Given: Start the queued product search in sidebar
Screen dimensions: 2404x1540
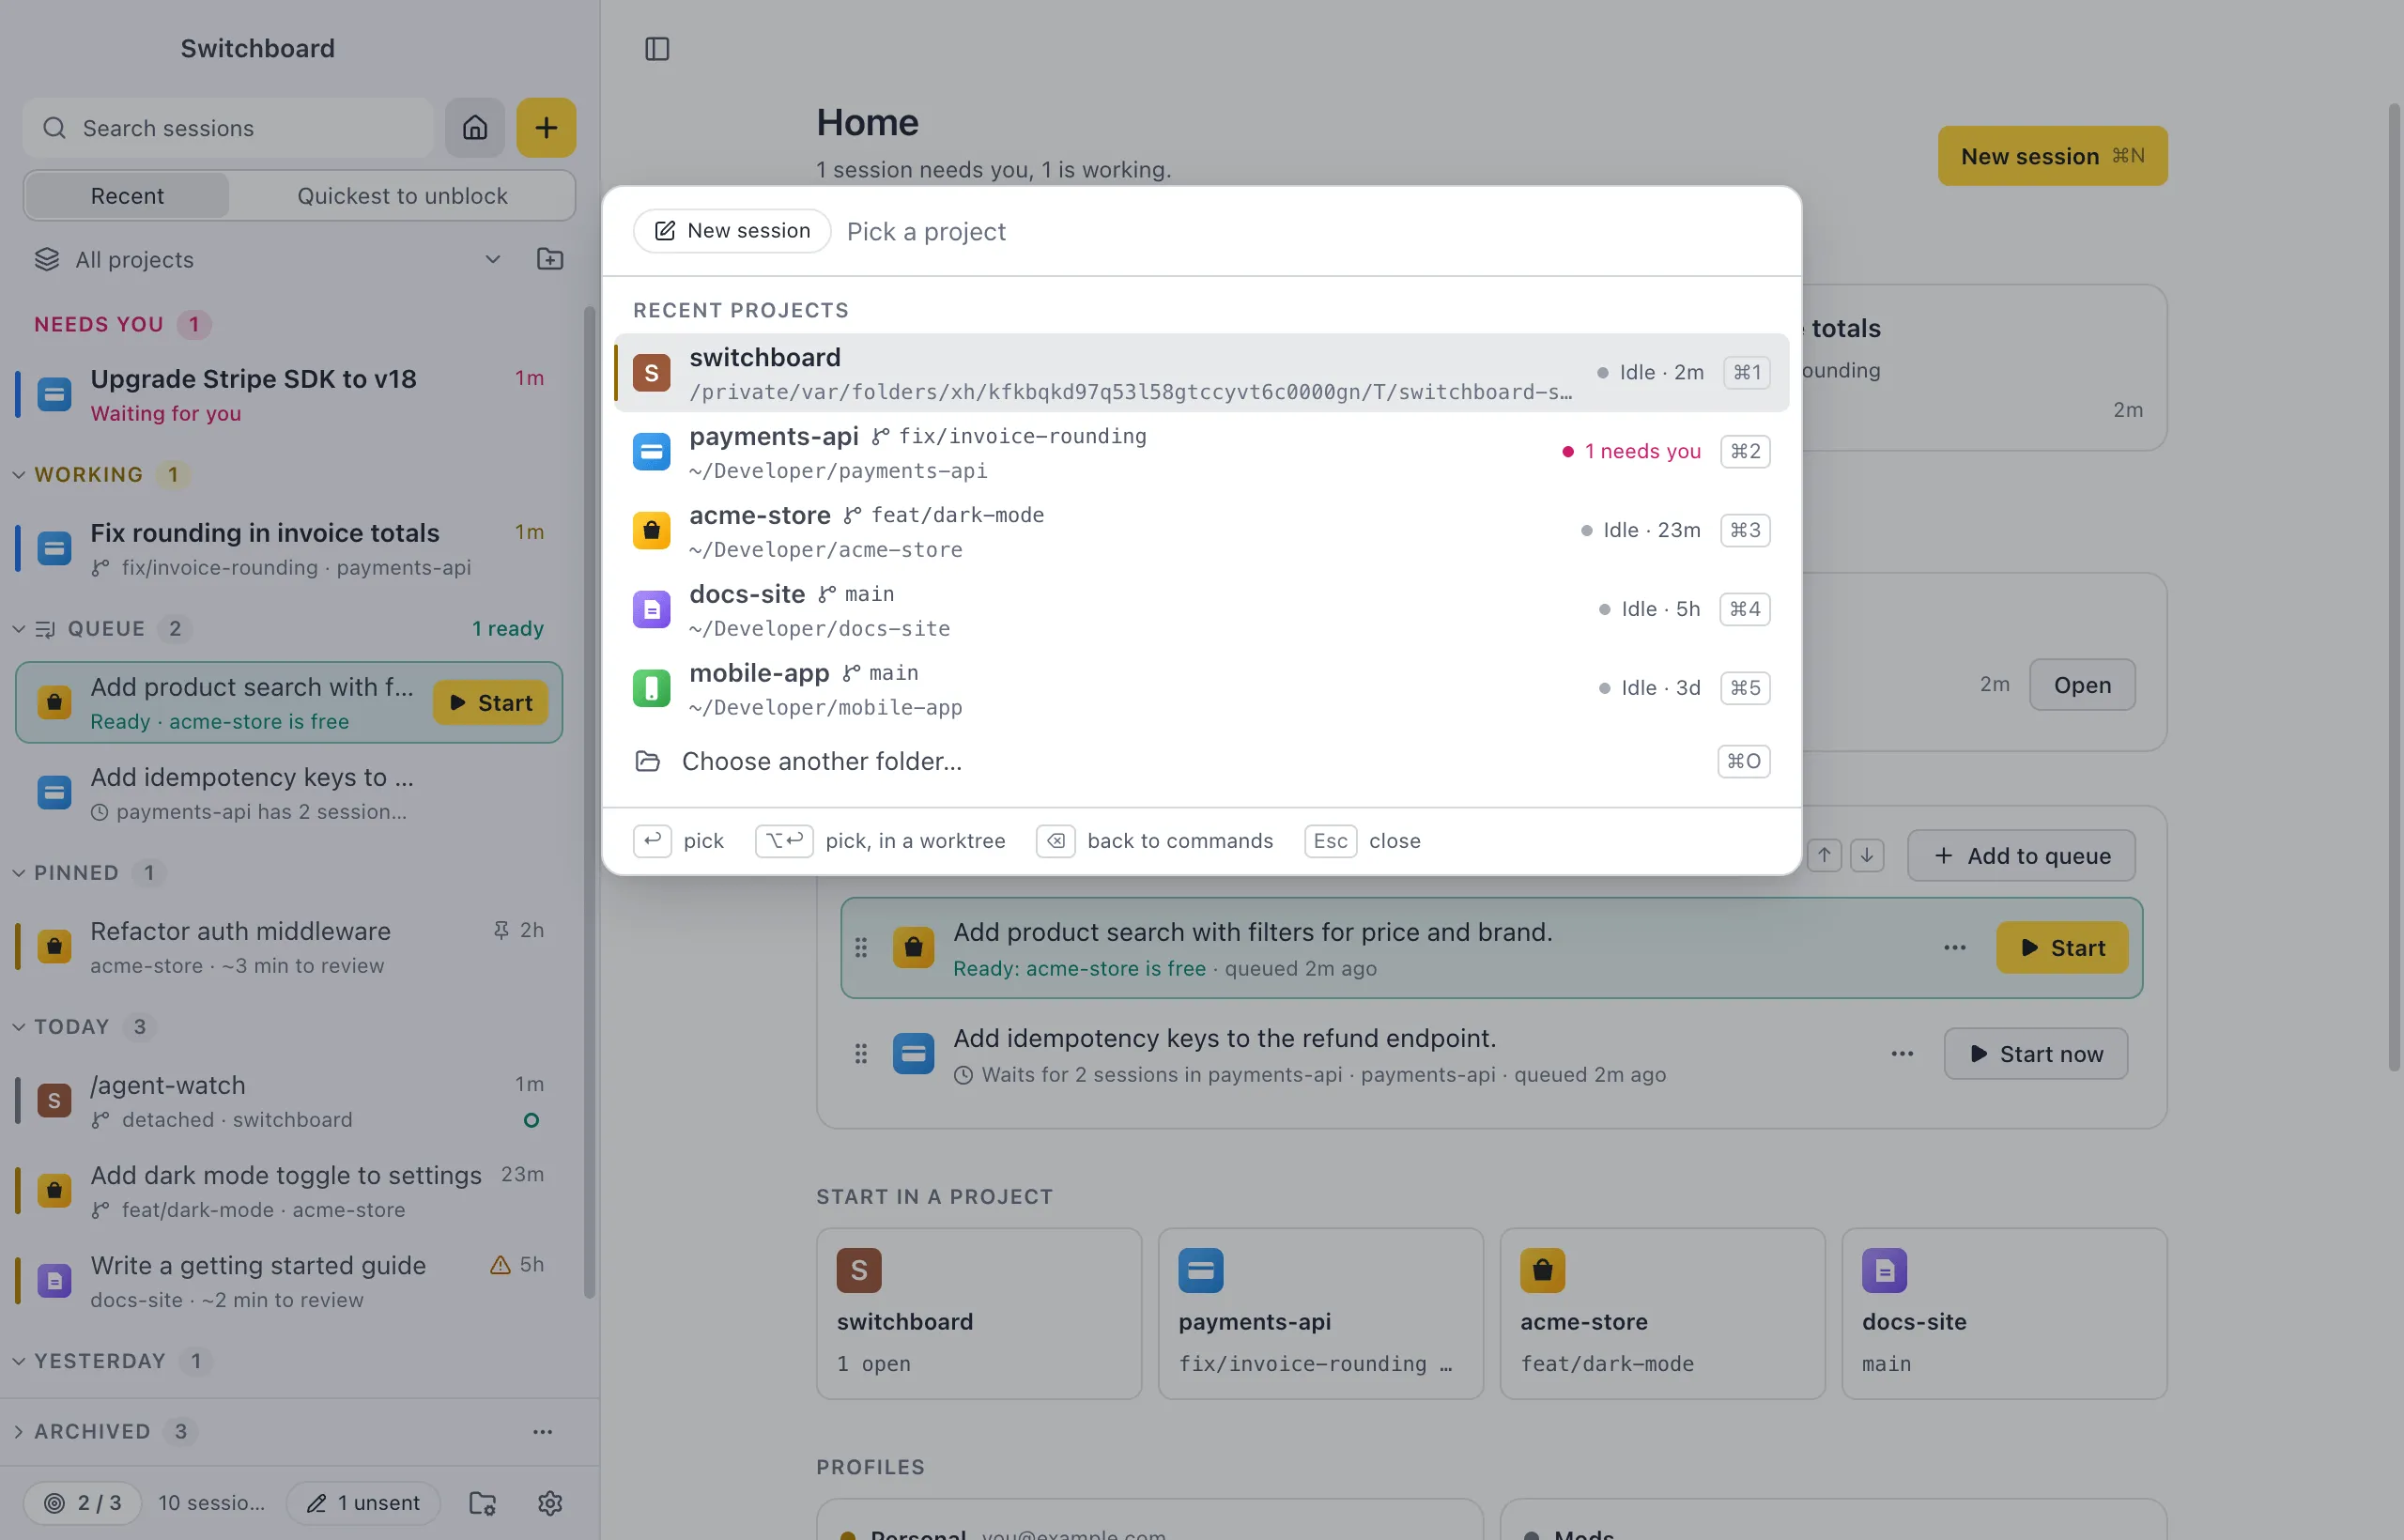Looking at the screenshot, I should coord(490,702).
